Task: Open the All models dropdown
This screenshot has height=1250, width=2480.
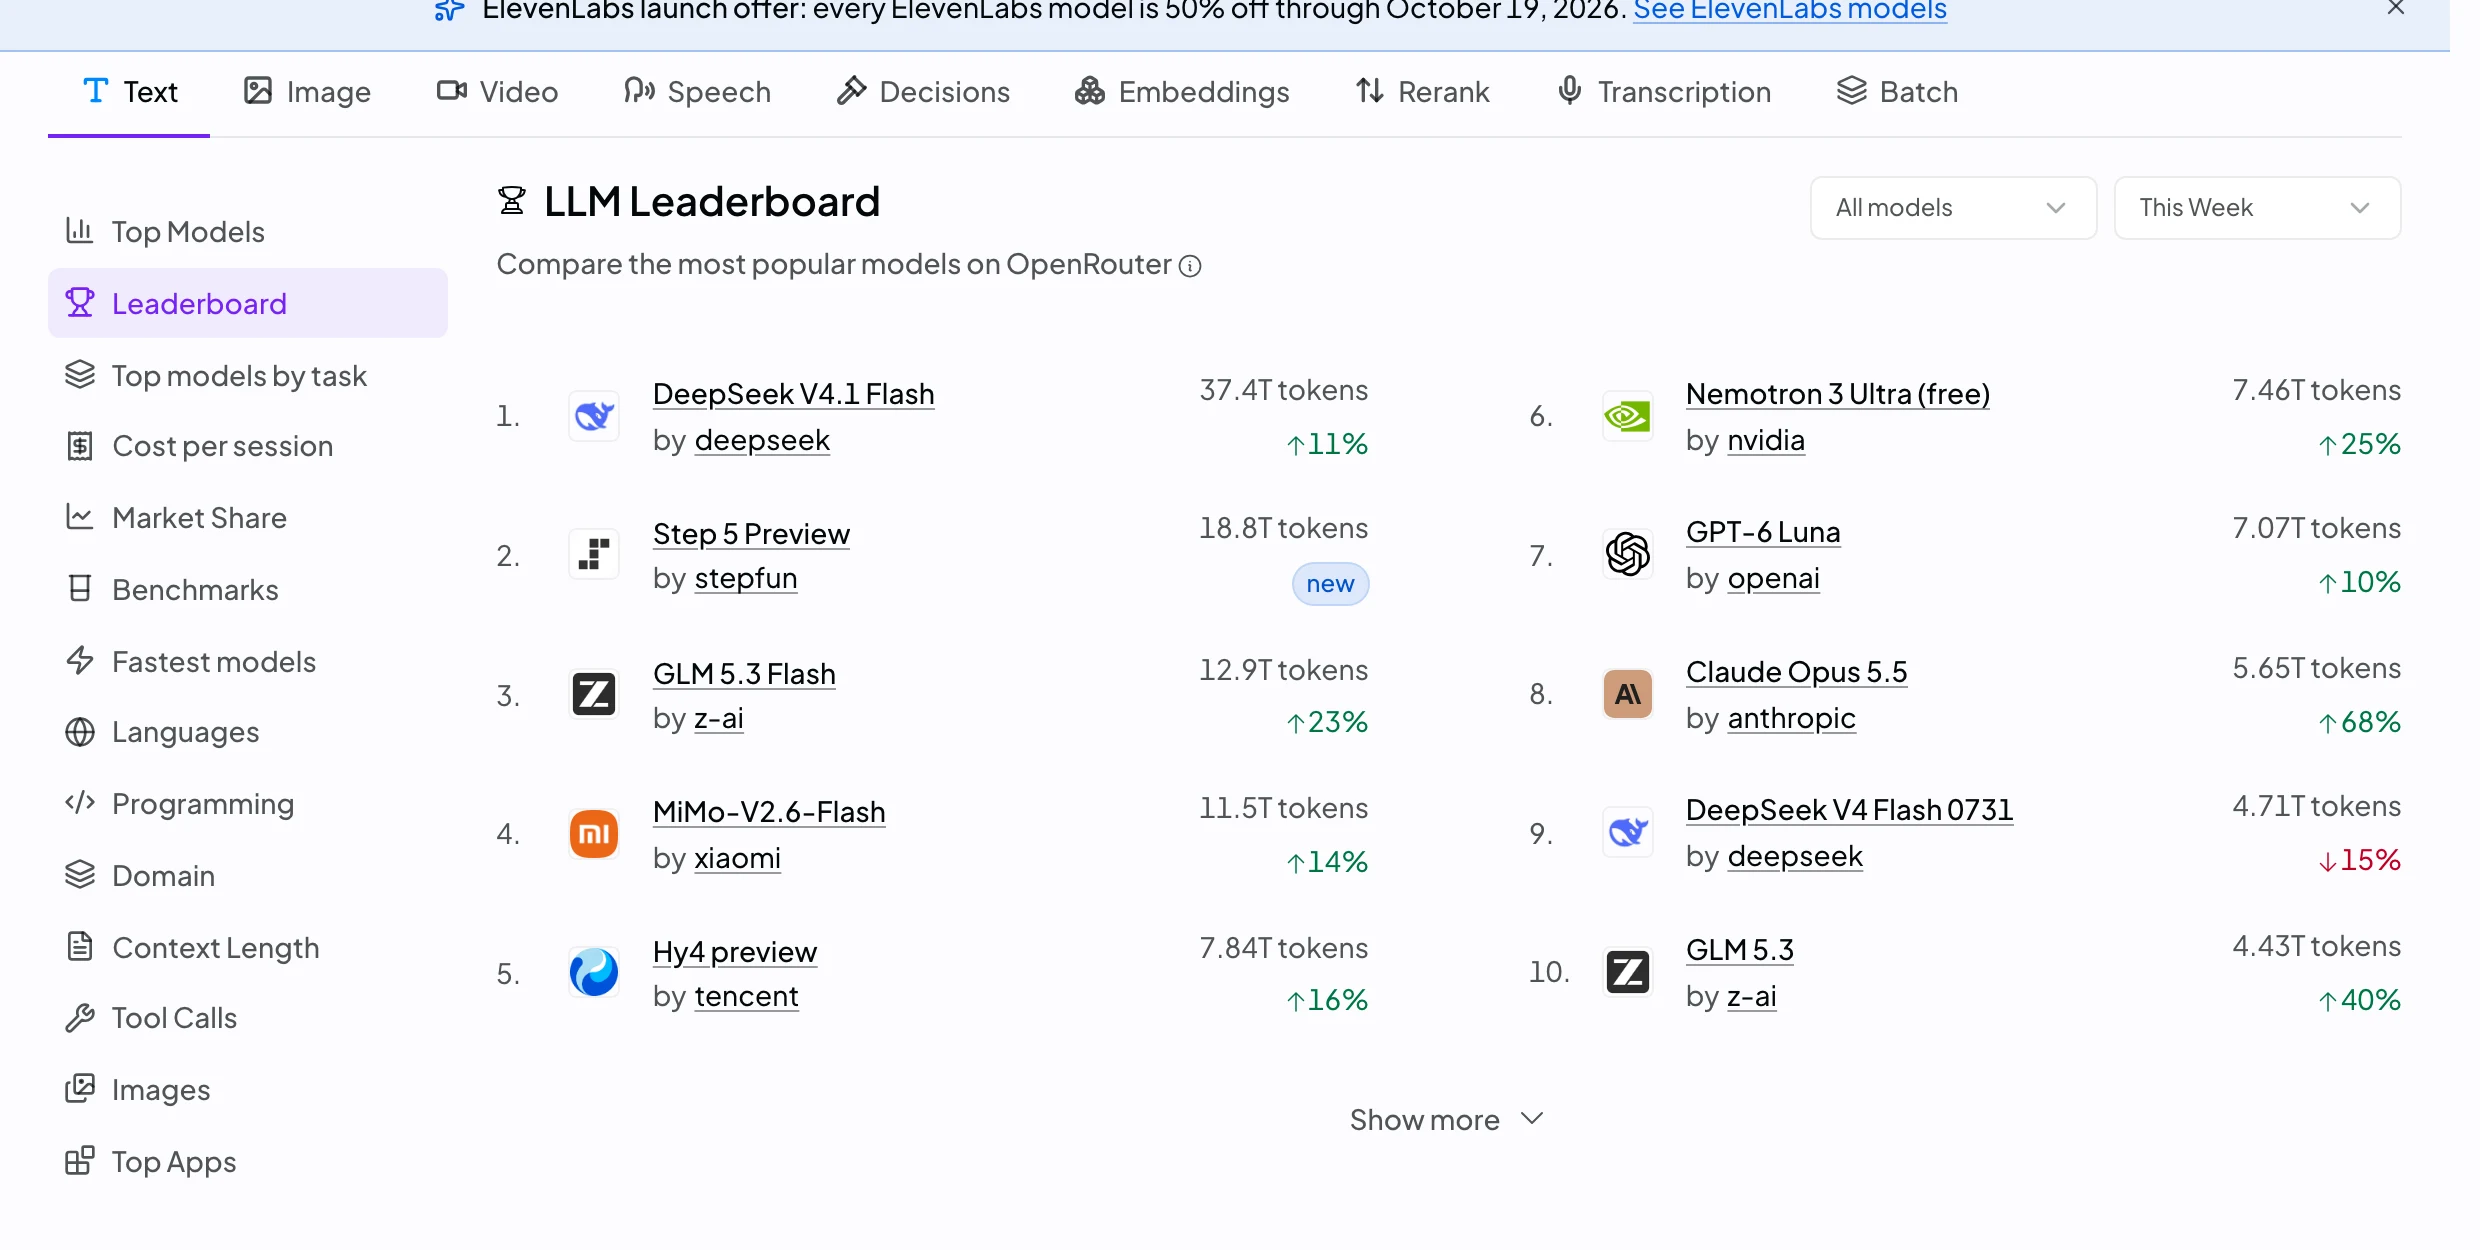Action: pyautogui.click(x=1953, y=208)
